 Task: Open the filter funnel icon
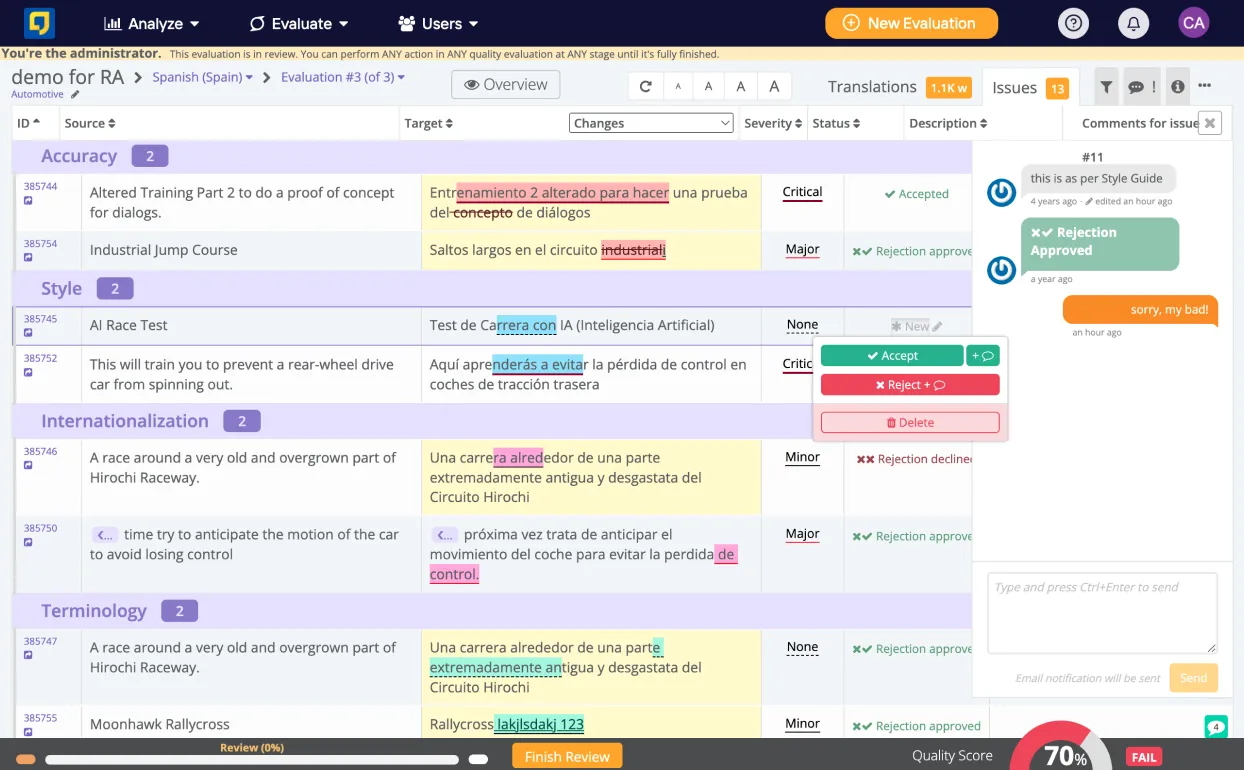click(x=1106, y=87)
